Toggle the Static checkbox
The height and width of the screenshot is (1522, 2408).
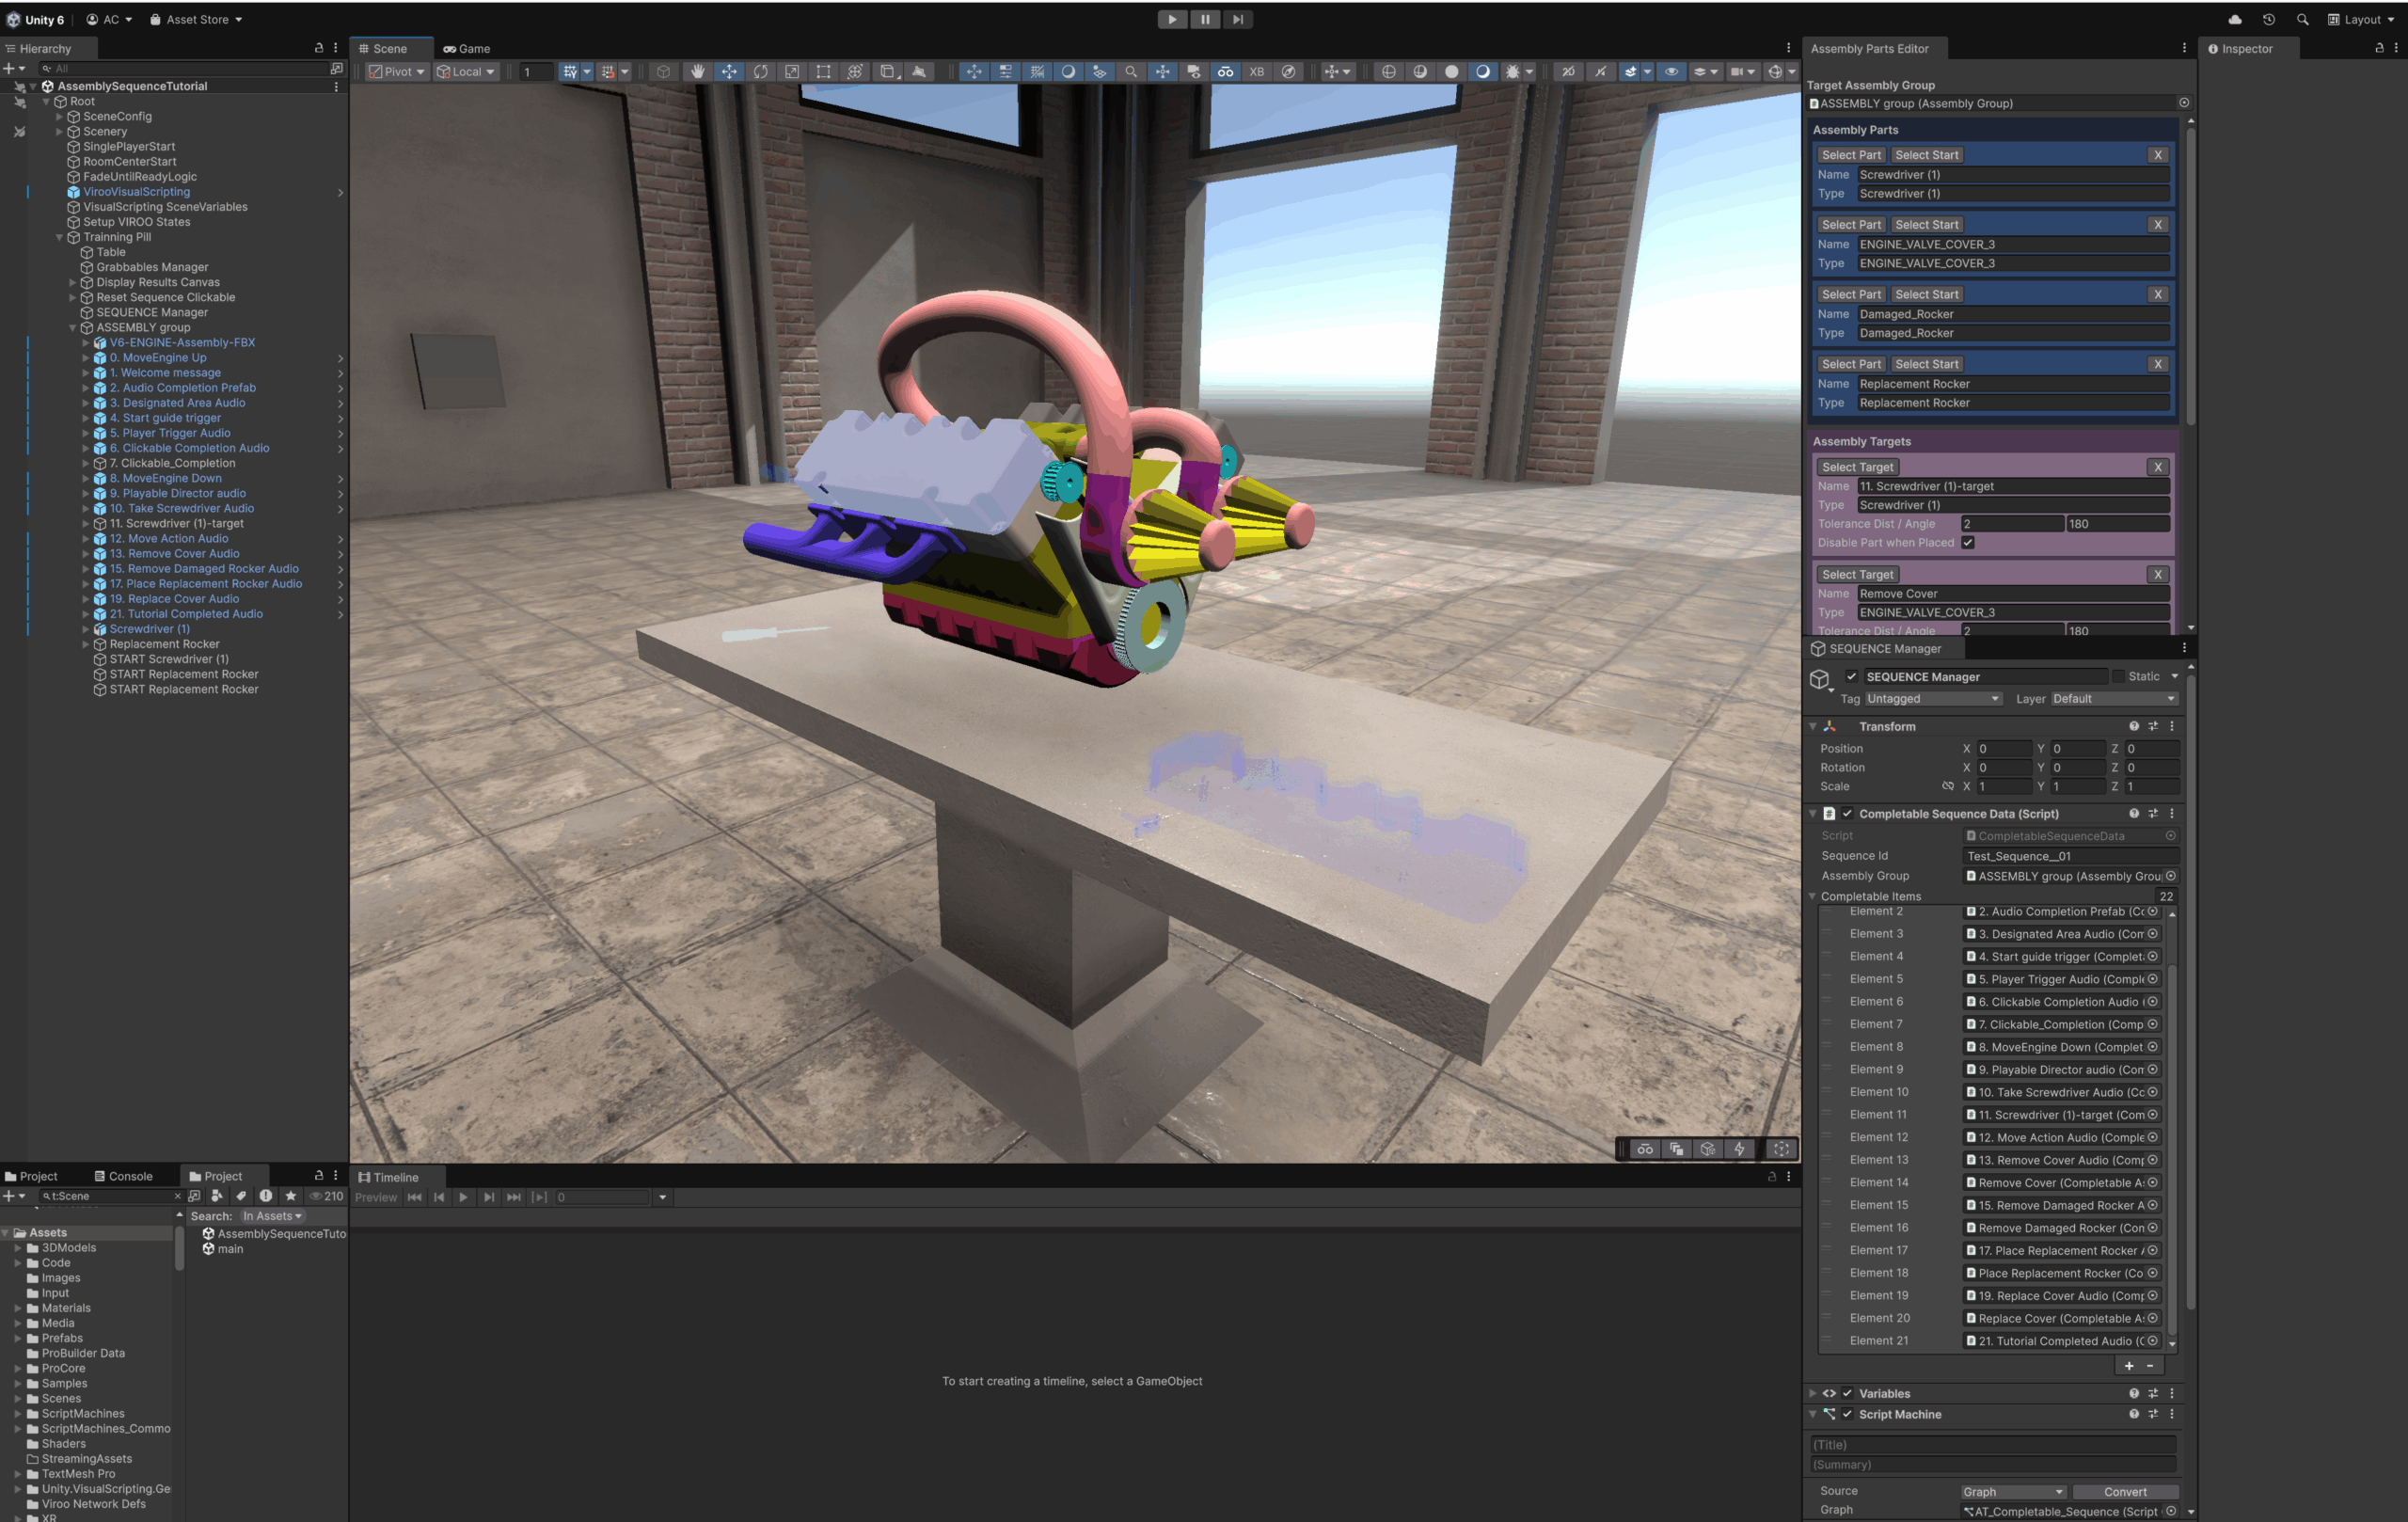coord(2117,676)
